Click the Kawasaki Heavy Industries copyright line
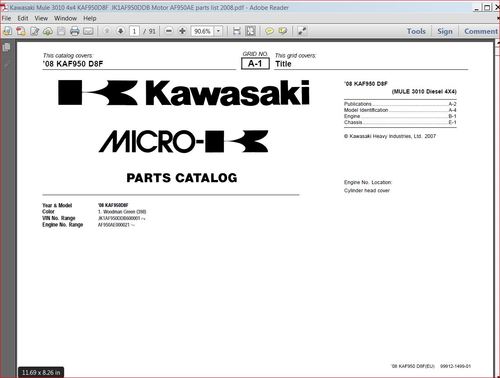The width and height of the screenshot is (500, 378). tap(390, 136)
